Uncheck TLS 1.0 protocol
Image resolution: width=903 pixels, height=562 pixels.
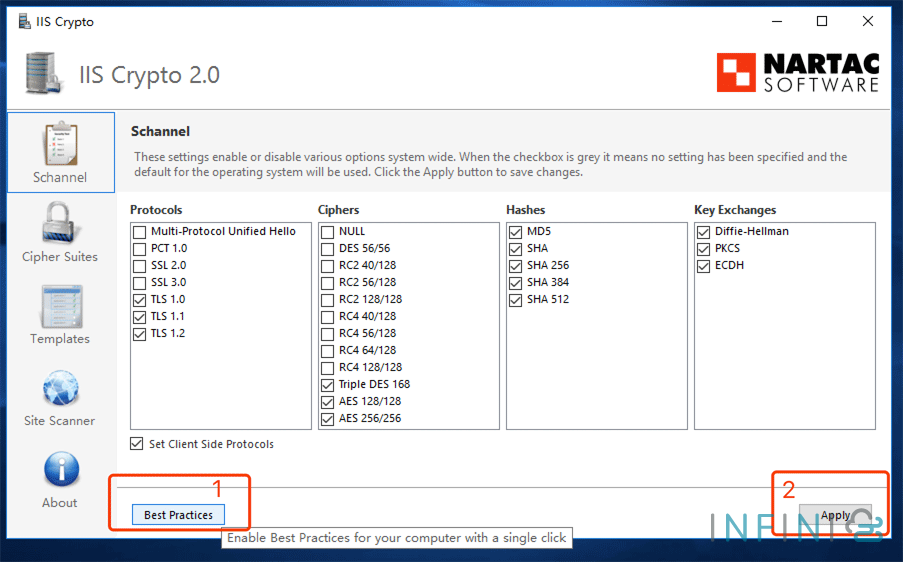139,300
